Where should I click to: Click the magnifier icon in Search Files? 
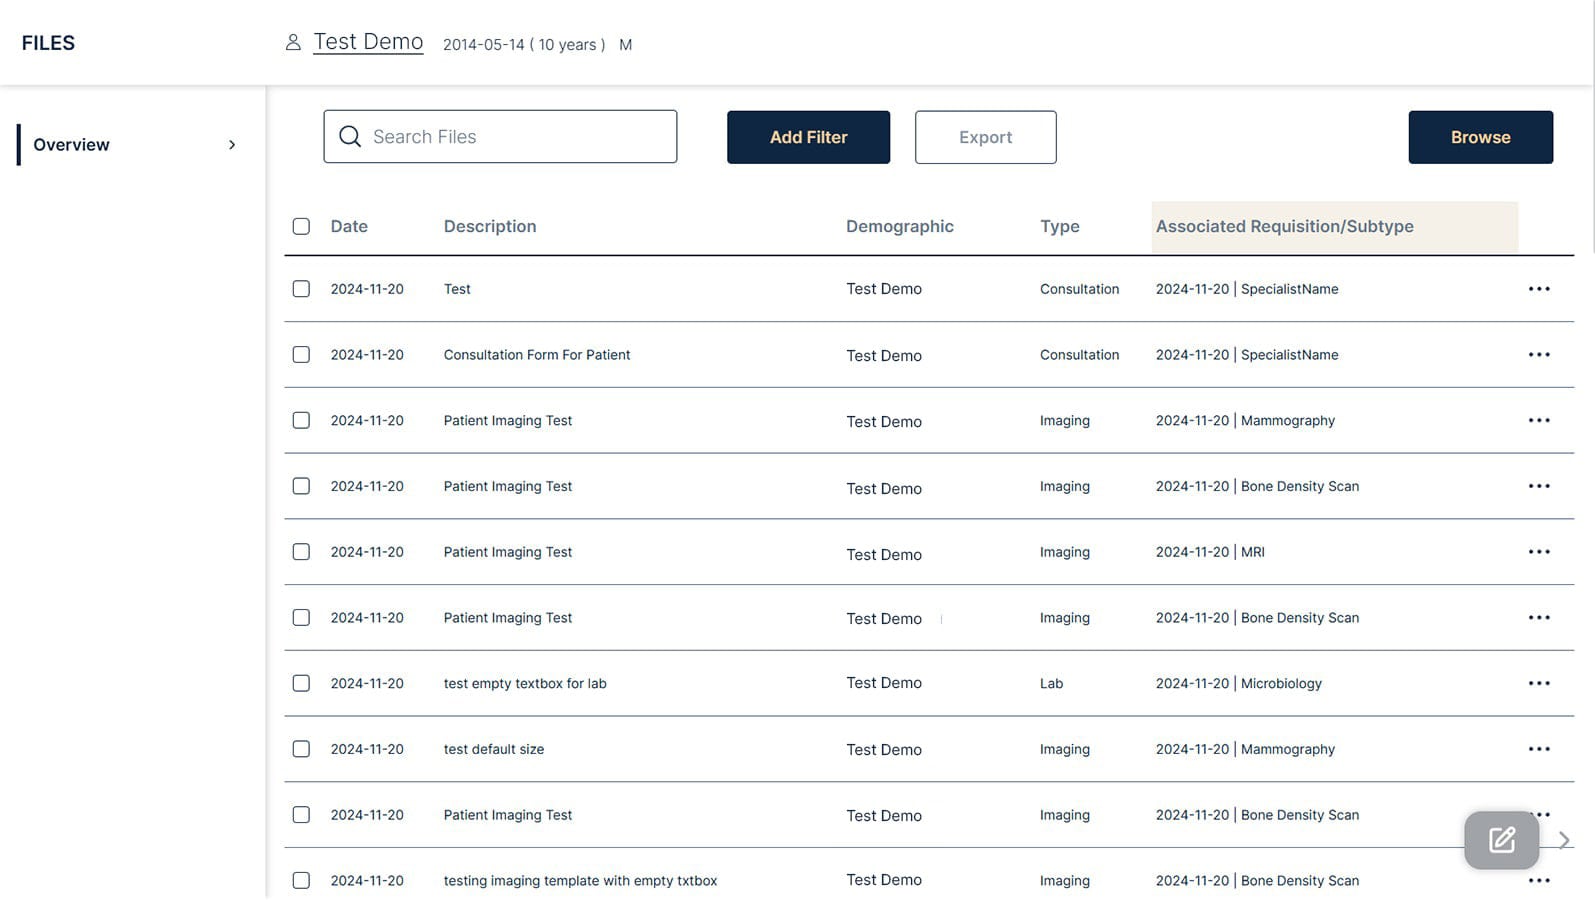point(350,136)
